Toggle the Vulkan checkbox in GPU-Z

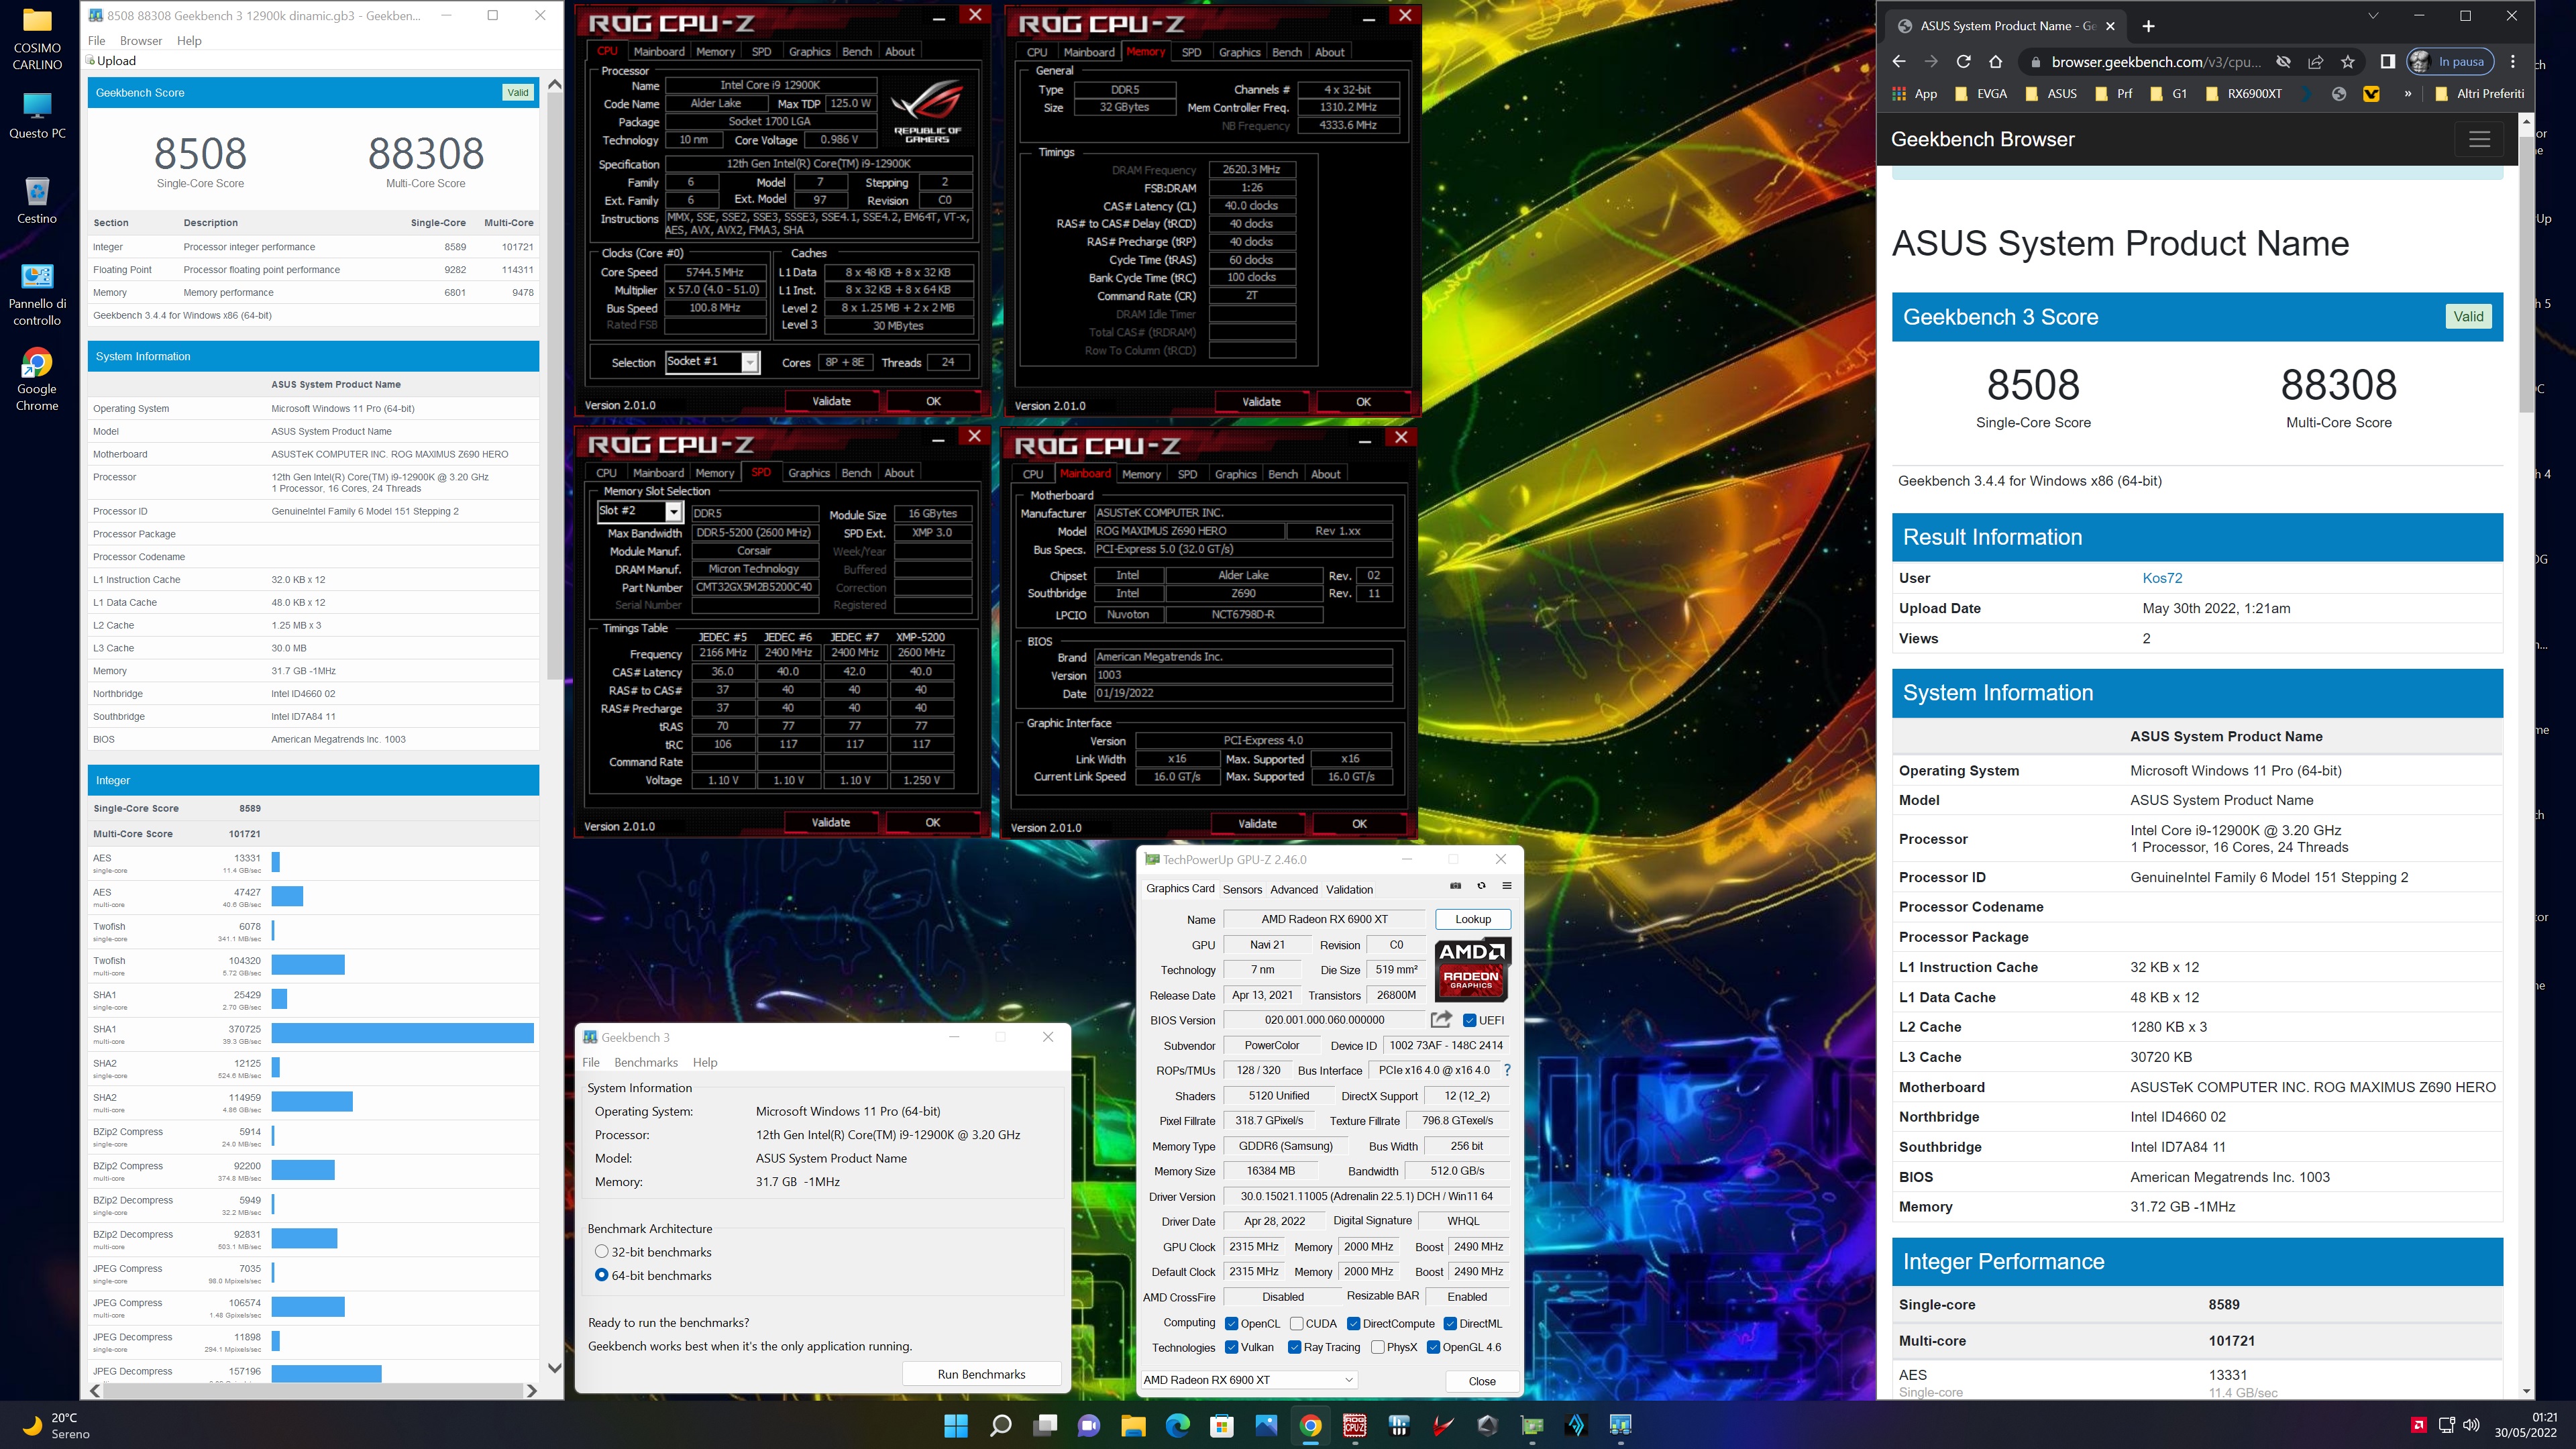[x=1231, y=1347]
